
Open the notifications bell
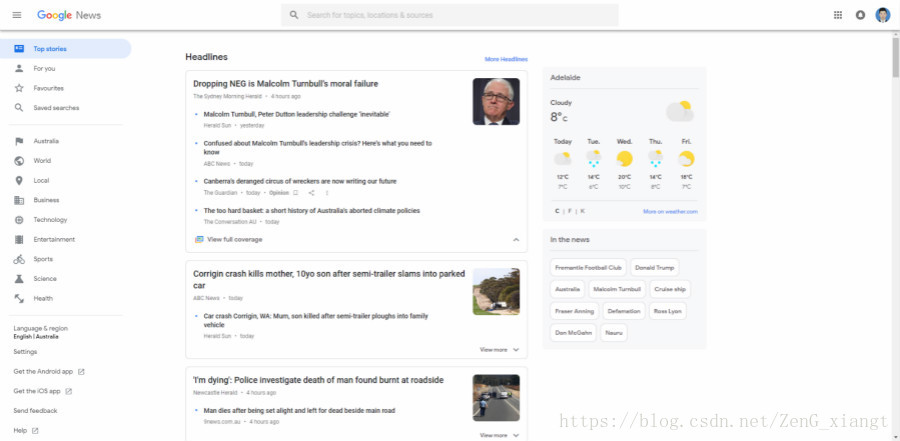860,15
